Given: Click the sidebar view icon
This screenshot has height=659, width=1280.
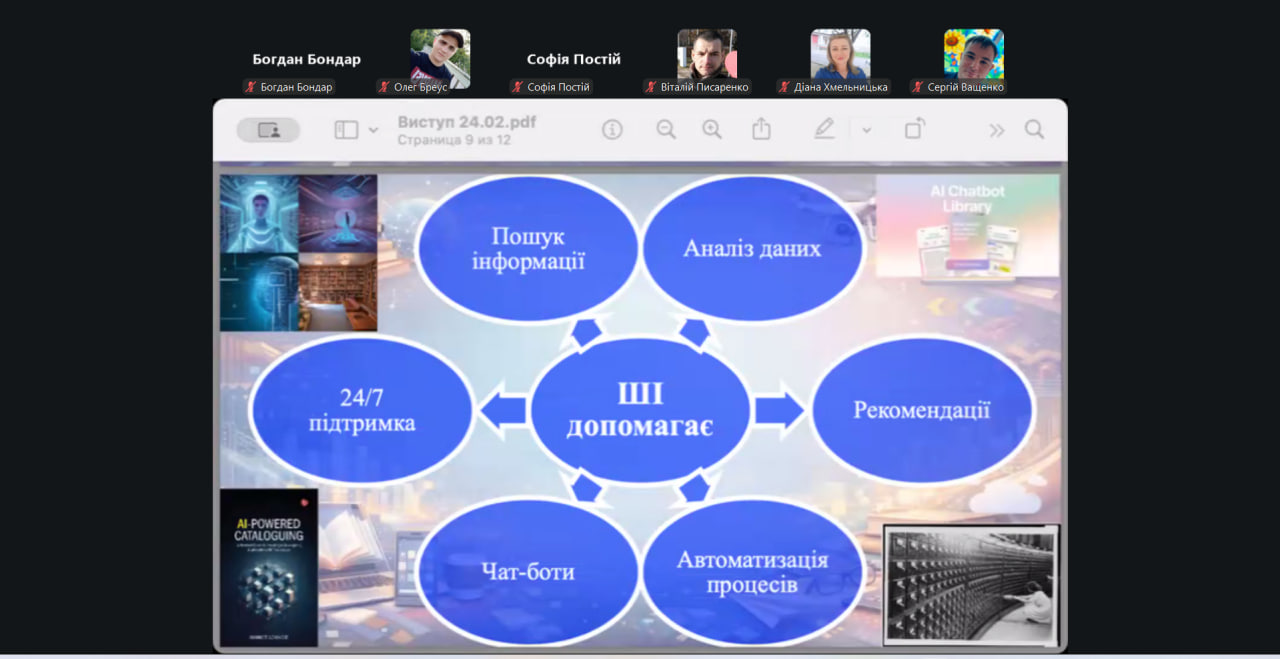Looking at the screenshot, I should 346,130.
